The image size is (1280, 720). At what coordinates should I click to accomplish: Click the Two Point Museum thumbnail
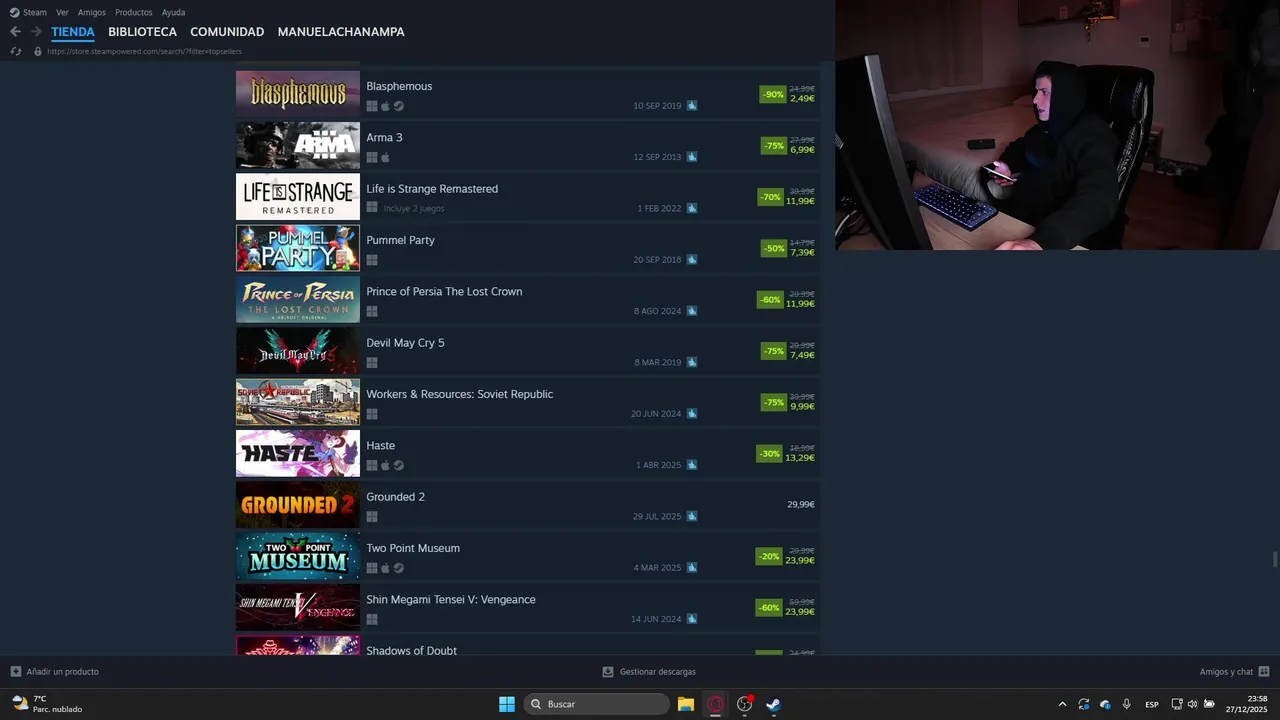298,556
